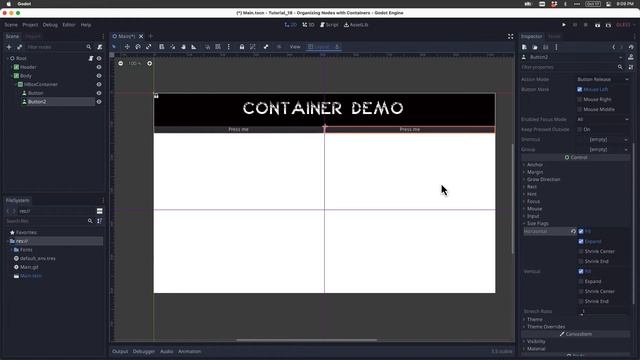Revert the Horizontal size flag value
This screenshot has height=360, width=640.
573,231
